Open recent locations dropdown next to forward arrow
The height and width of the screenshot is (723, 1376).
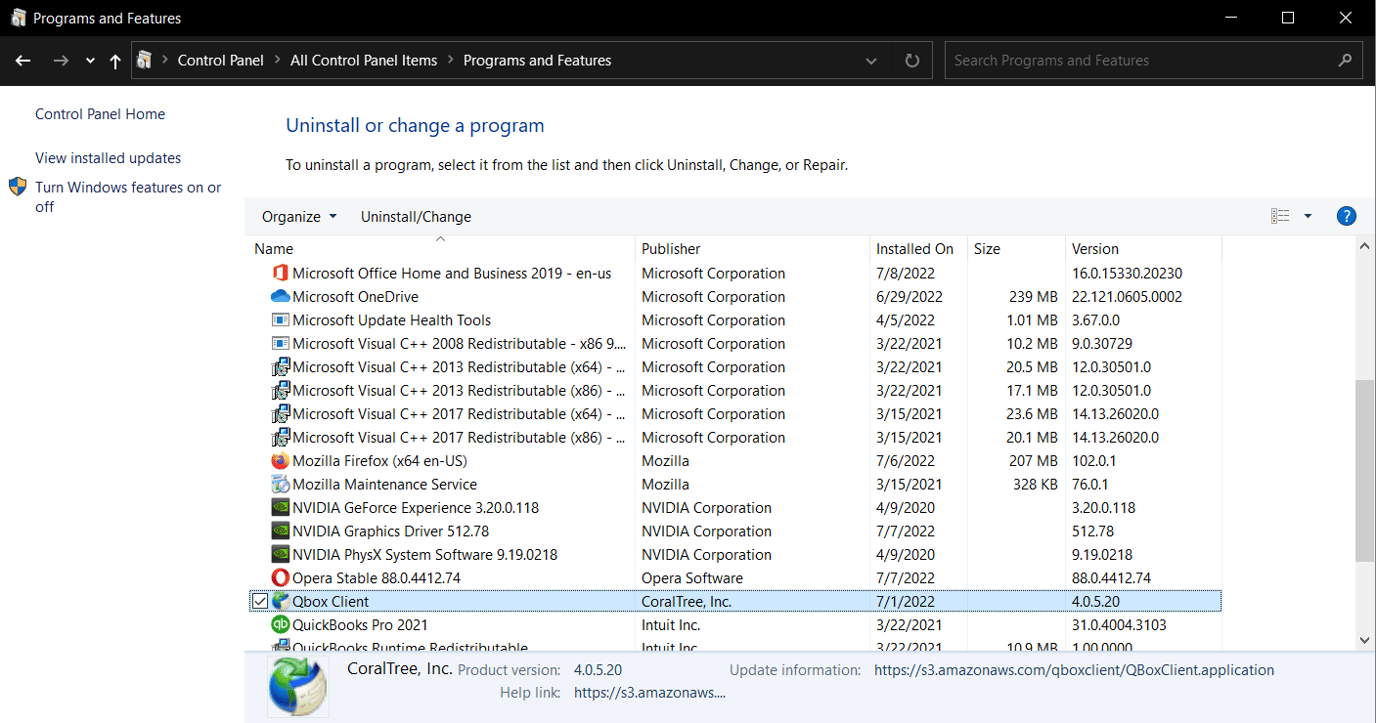pyautogui.click(x=90, y=61)
